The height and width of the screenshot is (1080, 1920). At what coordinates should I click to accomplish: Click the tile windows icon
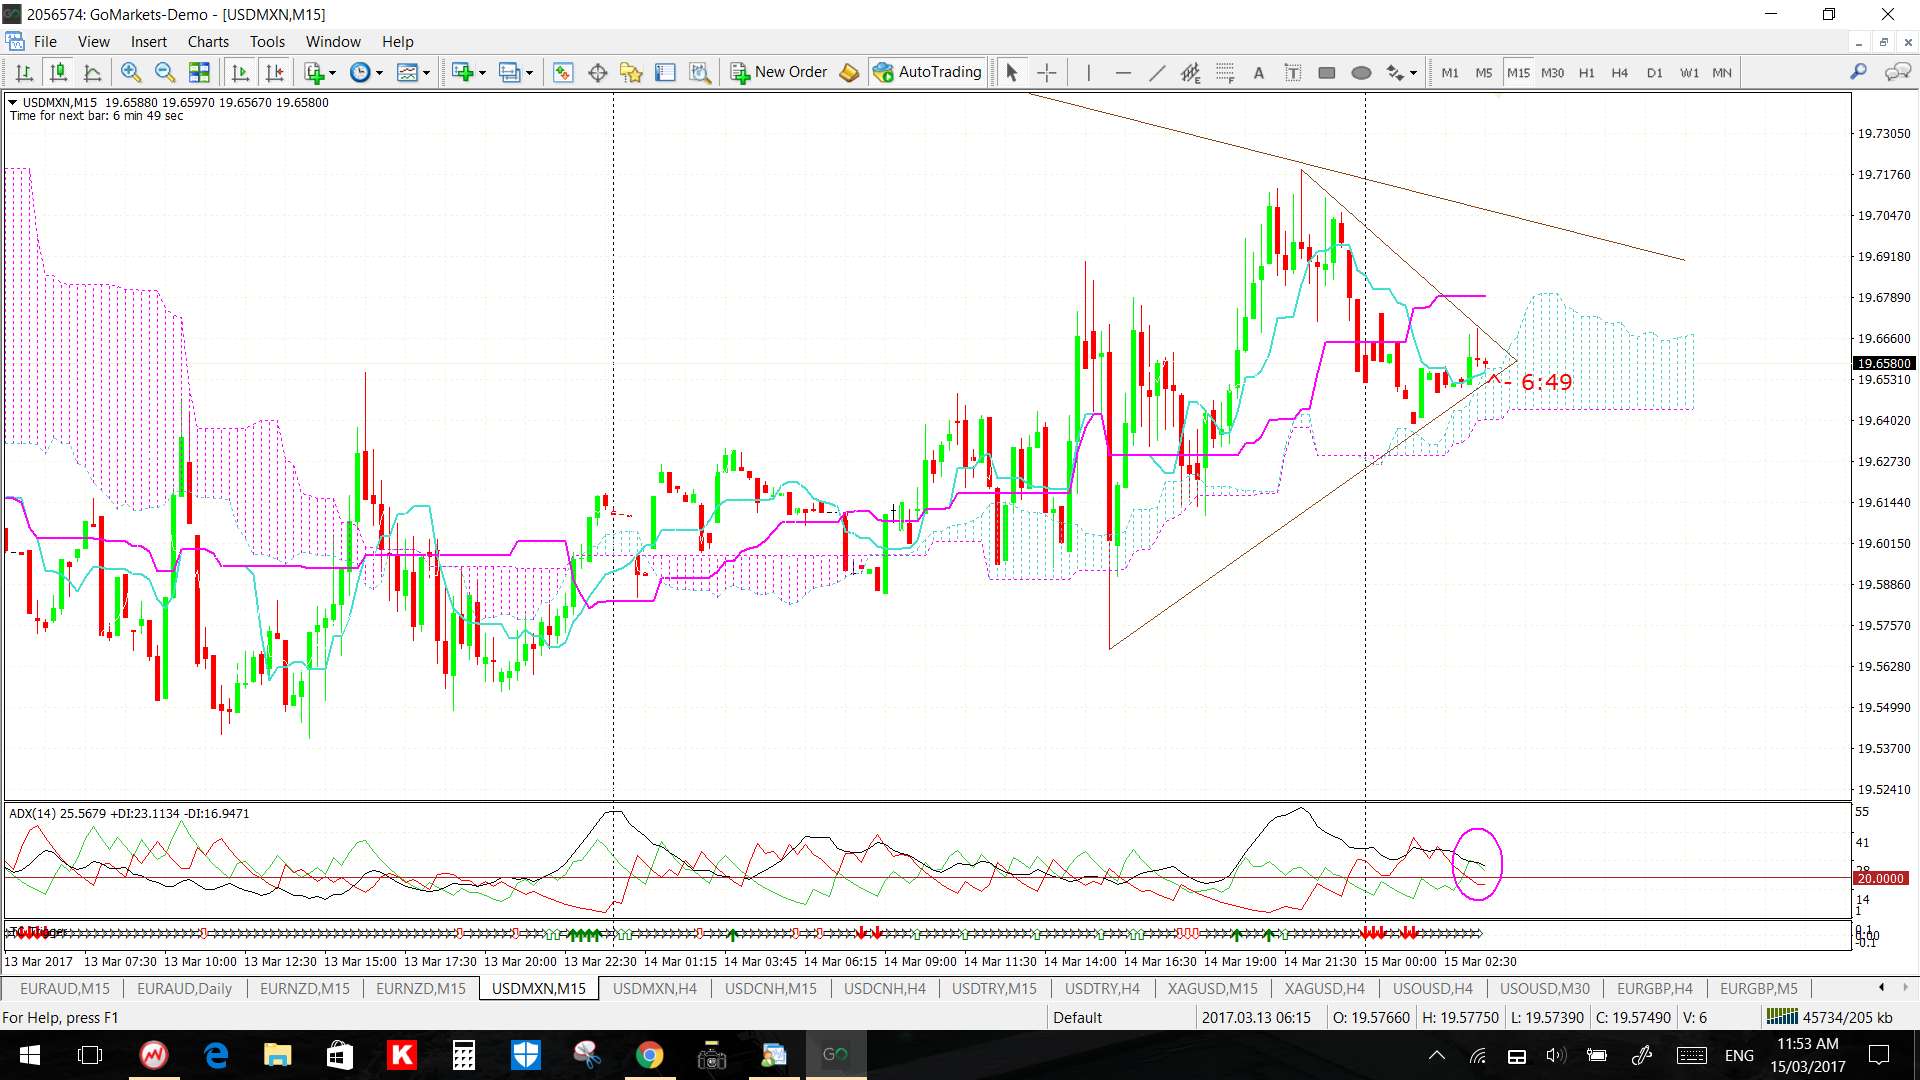tap(199, 72)
